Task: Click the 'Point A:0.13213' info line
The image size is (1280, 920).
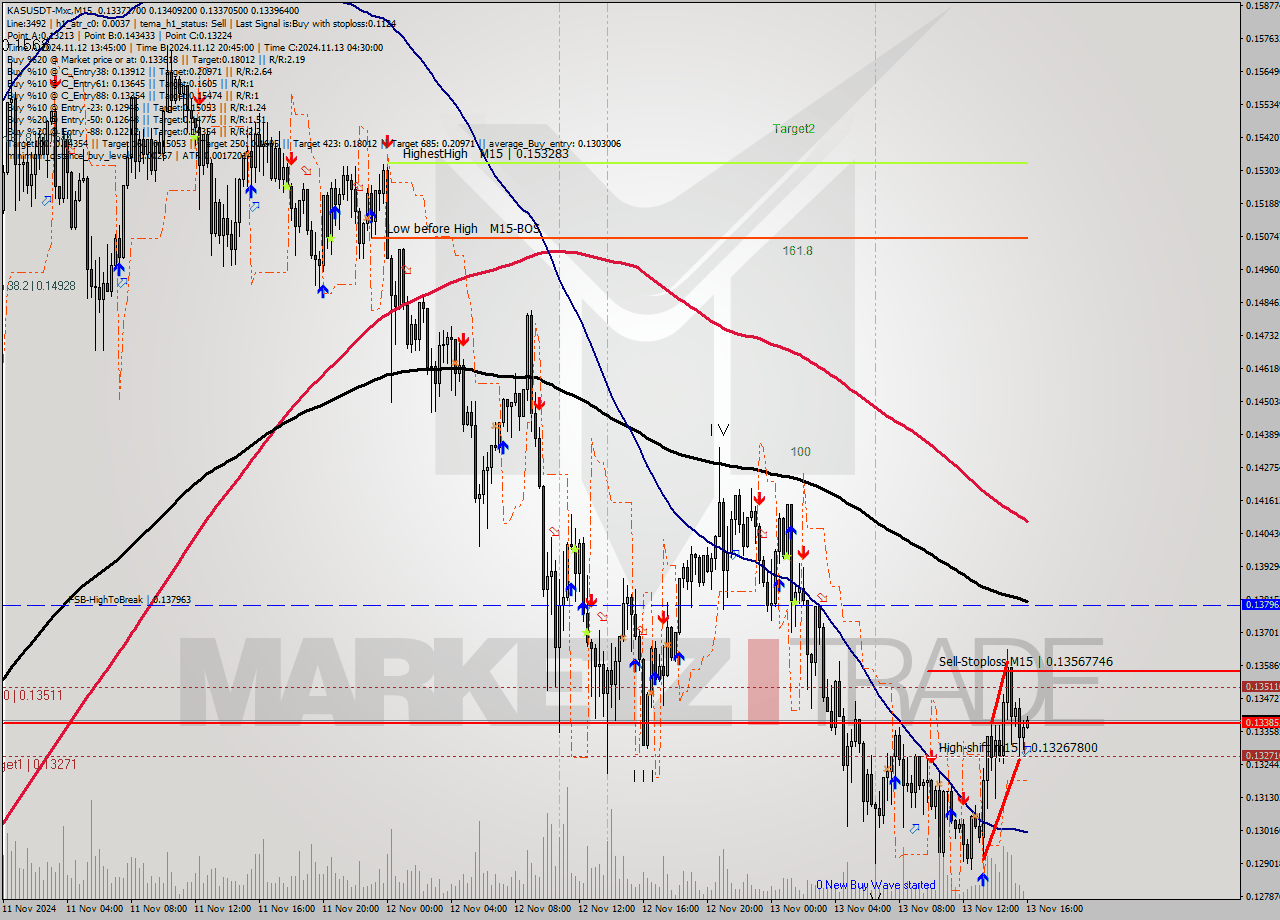Action: tap(41, 35)
